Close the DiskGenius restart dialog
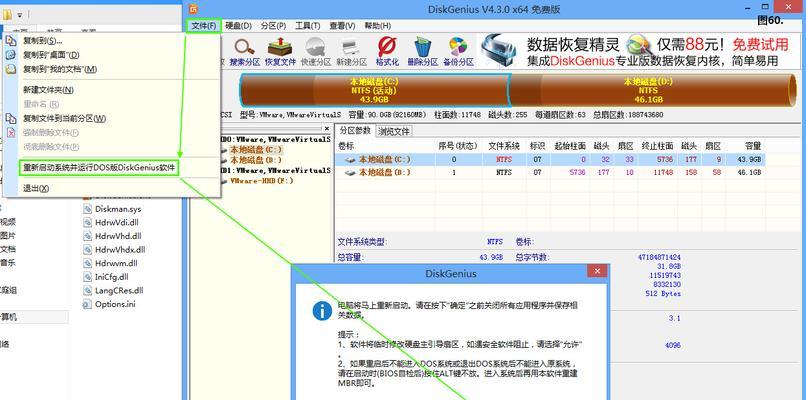The image size is (806, 400). click(597, 271)
